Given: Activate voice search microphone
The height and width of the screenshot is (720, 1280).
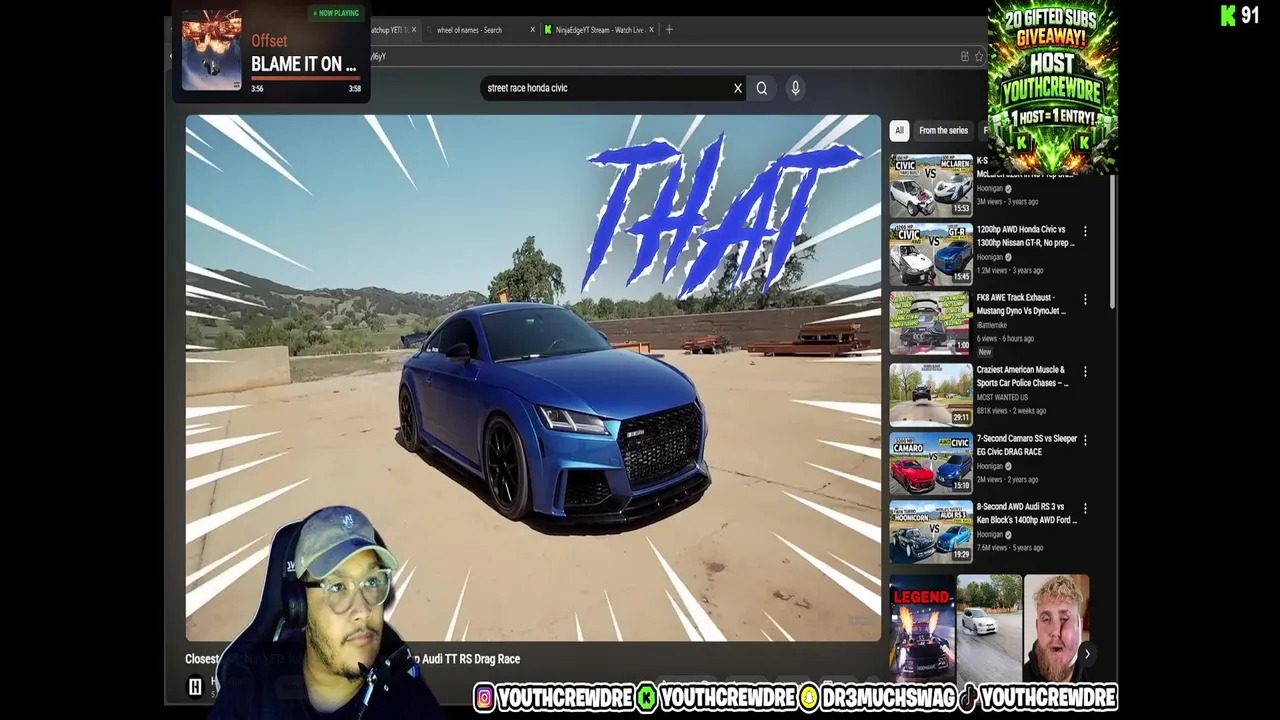Looking at the screenshot, I should click(x=796, y=88).
